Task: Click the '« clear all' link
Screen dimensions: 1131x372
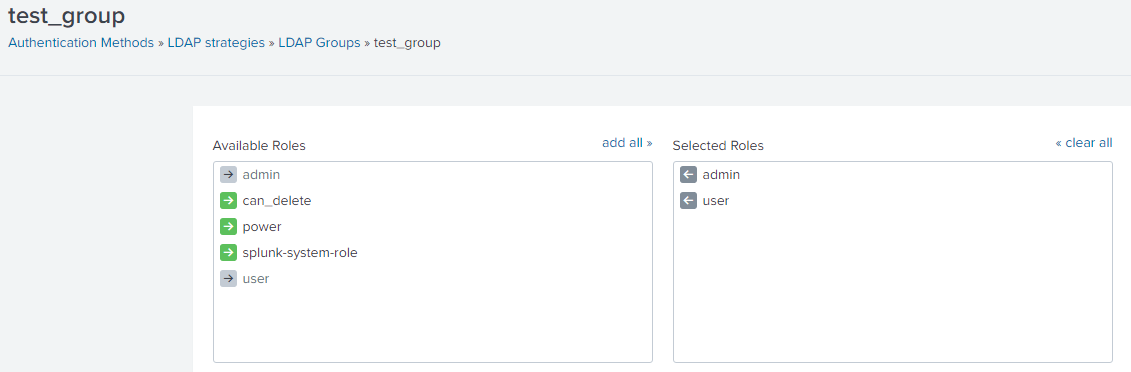Action: 1083,143
